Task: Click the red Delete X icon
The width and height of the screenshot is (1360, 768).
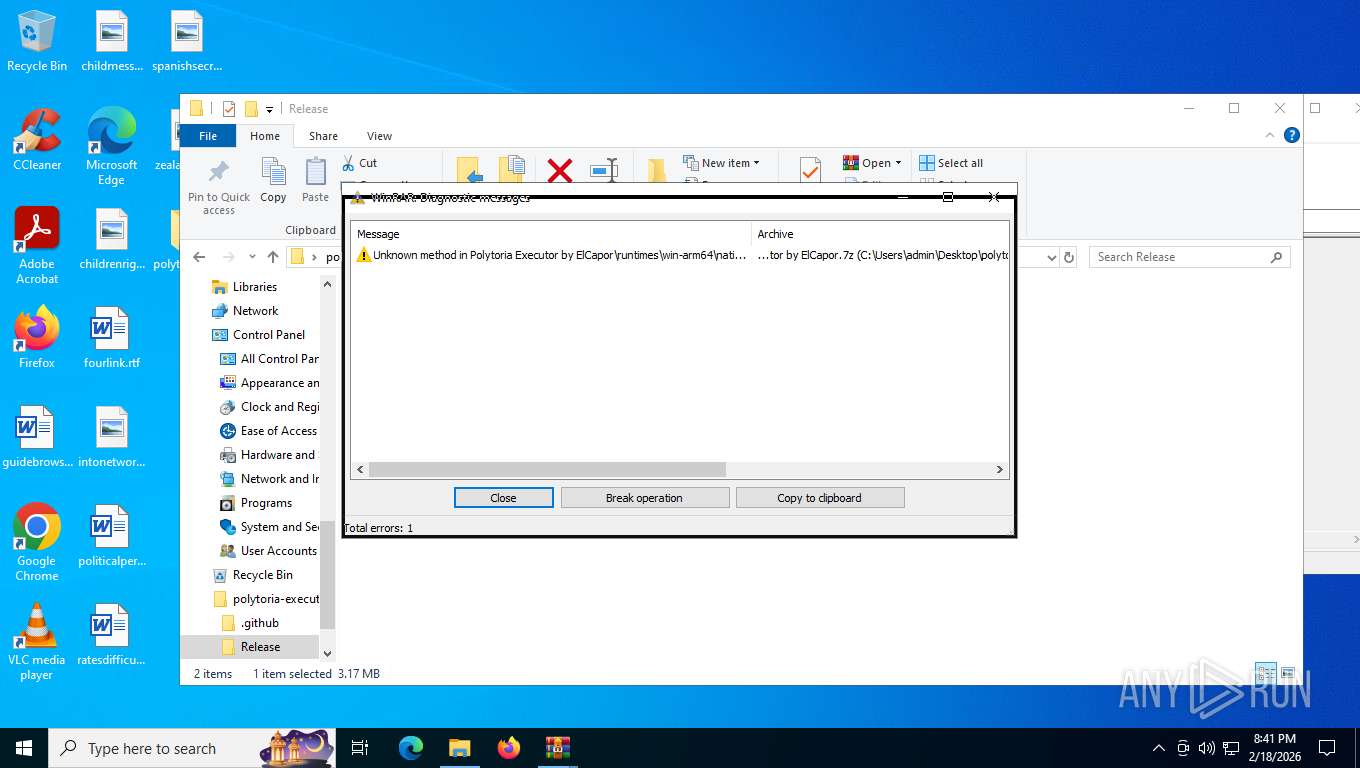Action: [560, 171]
